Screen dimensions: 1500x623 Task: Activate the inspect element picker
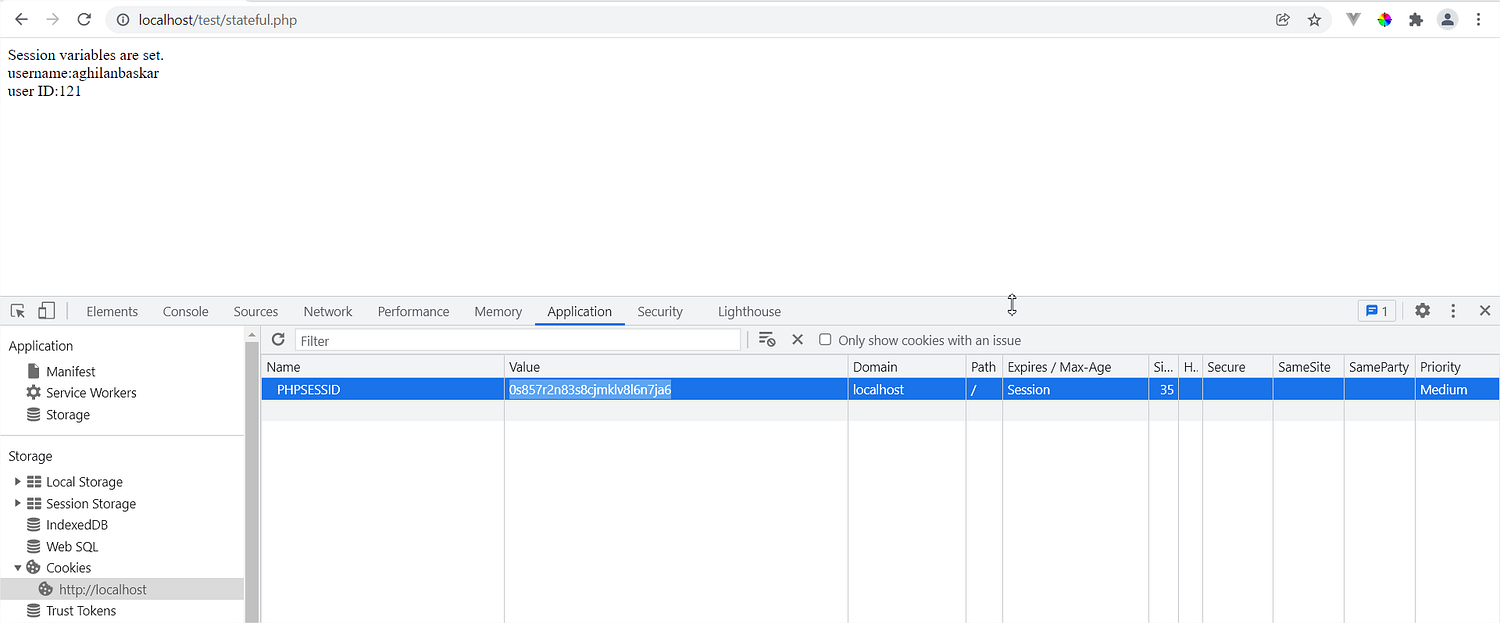[x=17, y=311]
